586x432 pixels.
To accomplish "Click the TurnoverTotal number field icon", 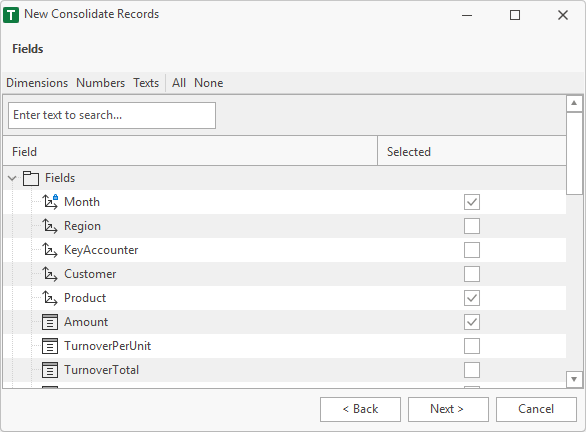I will [x=50, y=370].
